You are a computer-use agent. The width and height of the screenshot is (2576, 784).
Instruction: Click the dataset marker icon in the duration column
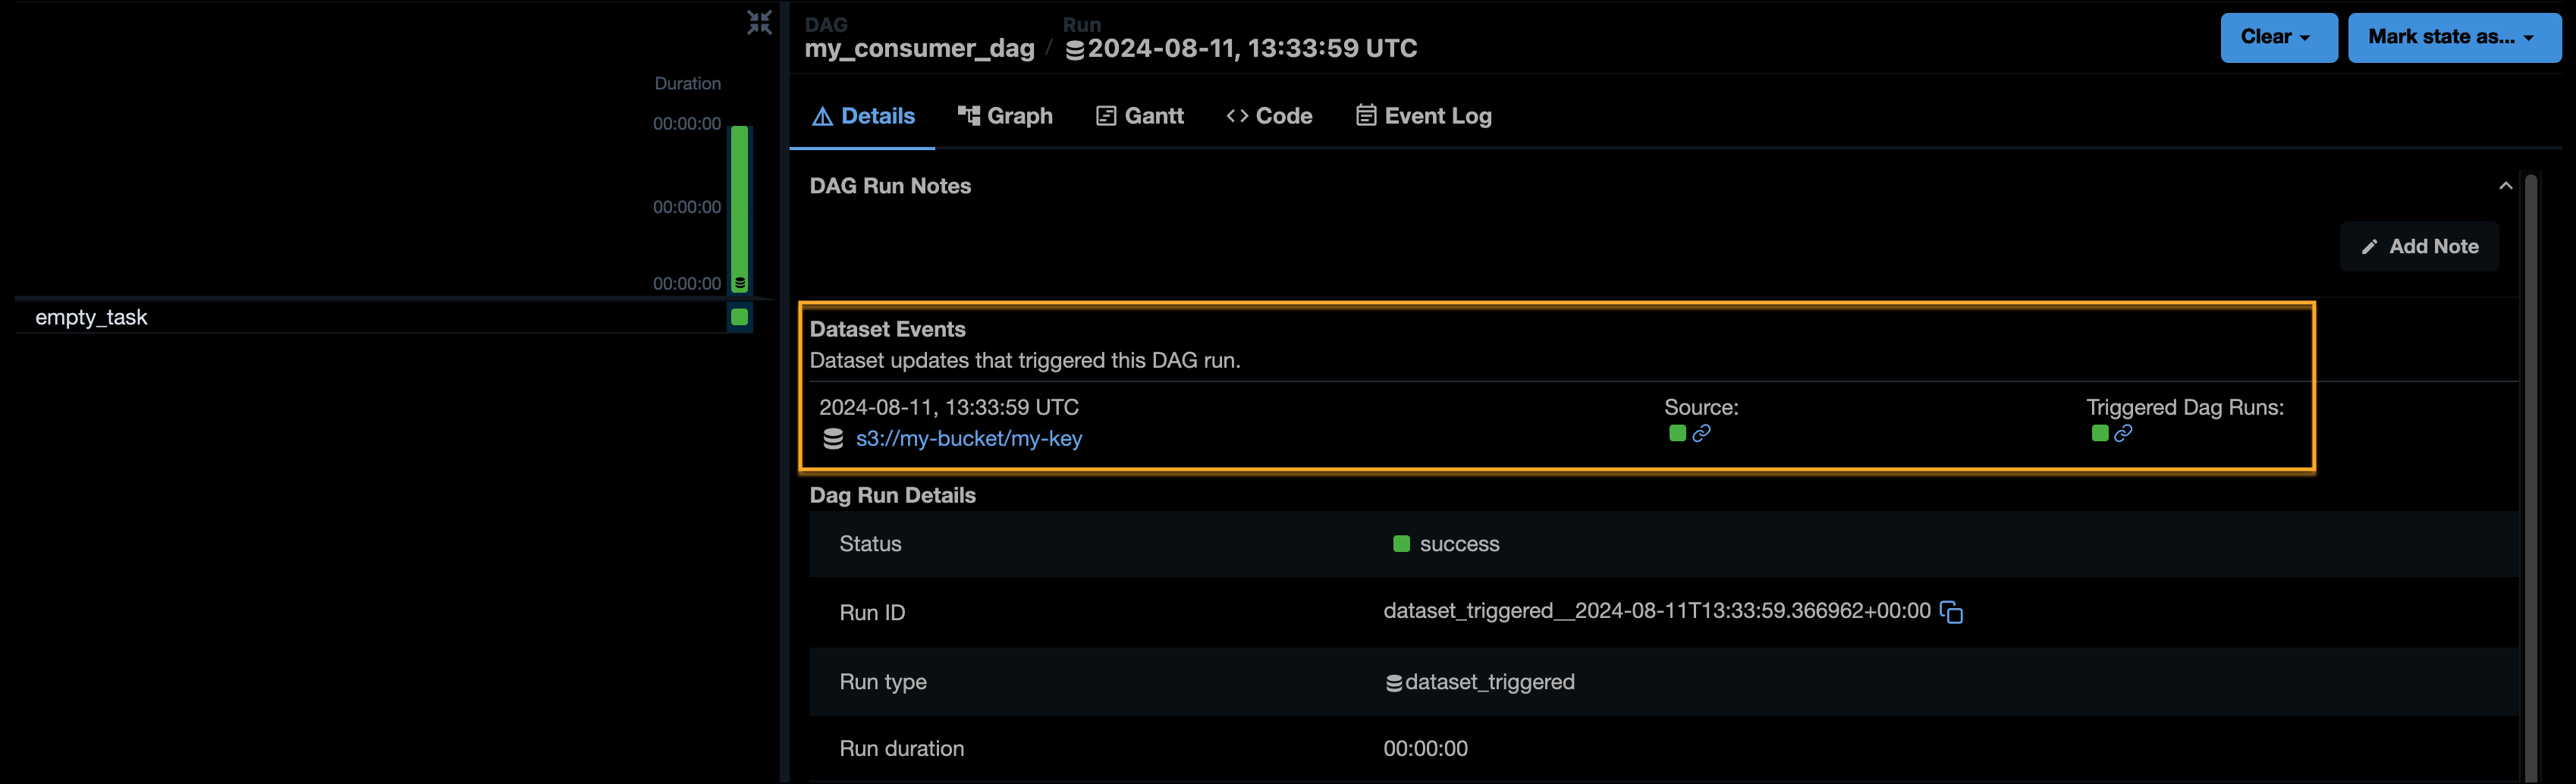tap(739, 283)
